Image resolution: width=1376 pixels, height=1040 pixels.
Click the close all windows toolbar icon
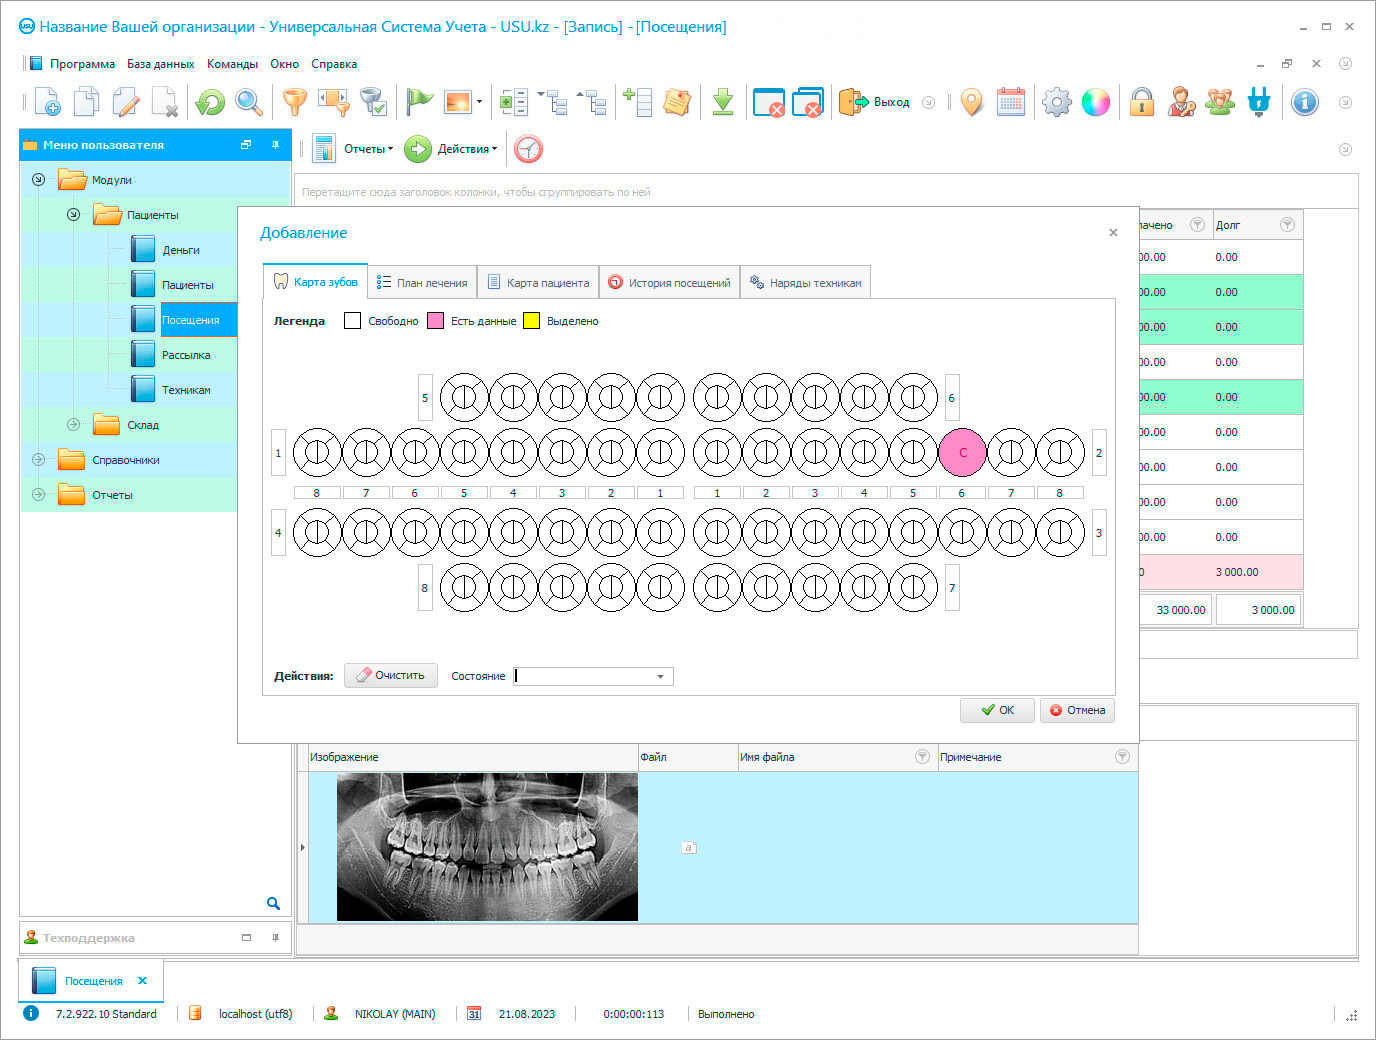(x=808, y=102)
